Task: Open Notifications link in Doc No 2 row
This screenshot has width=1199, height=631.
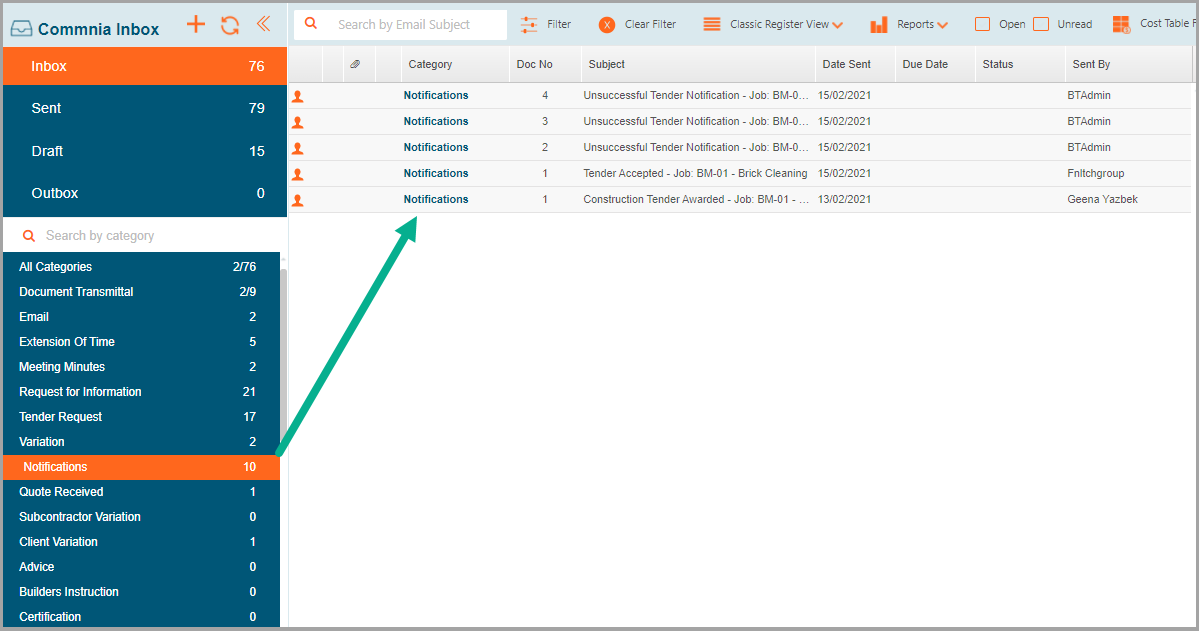Action: pos(436,148)
